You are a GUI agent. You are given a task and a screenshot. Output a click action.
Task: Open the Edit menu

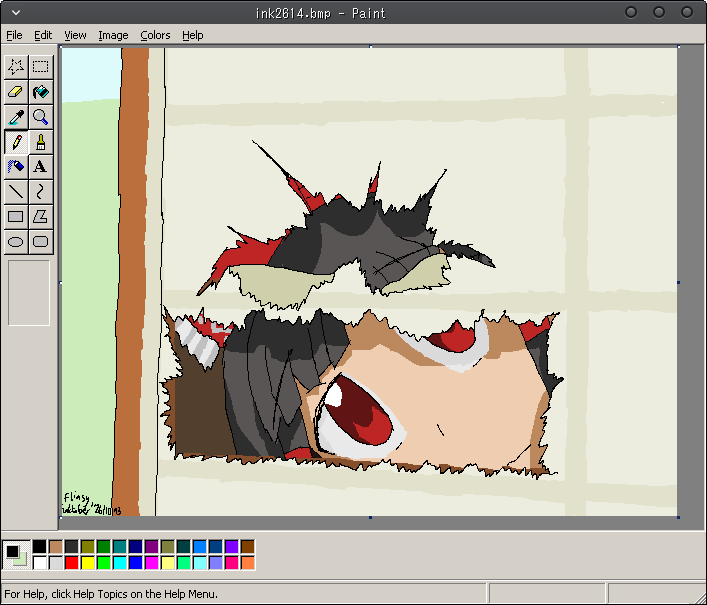pos(43,35)
